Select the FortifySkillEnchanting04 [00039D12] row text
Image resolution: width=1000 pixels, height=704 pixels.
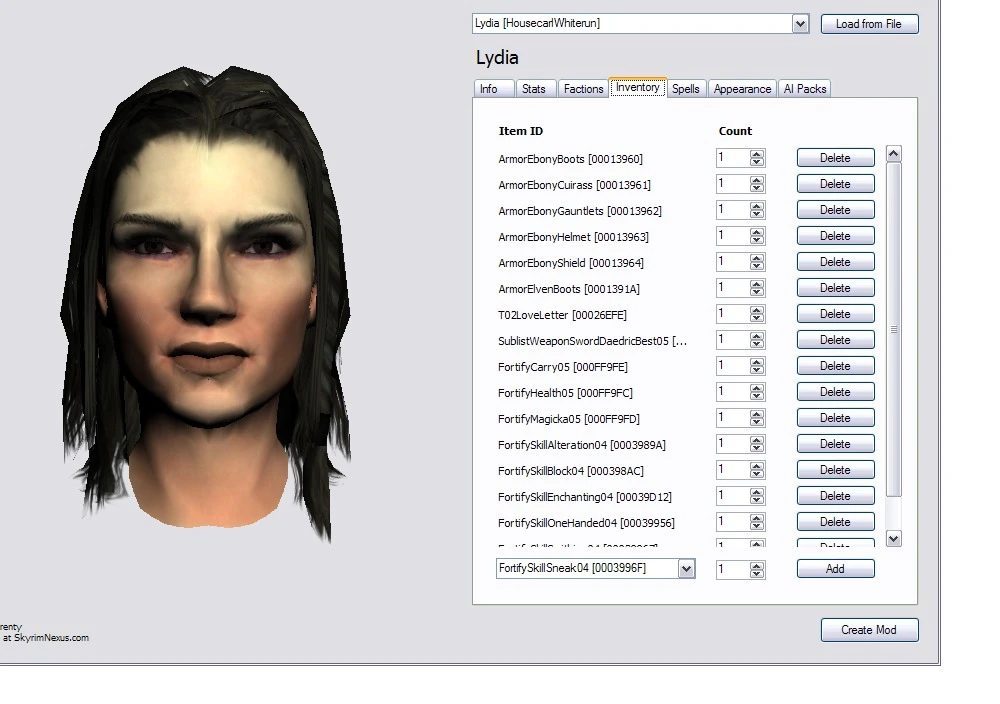585,497
